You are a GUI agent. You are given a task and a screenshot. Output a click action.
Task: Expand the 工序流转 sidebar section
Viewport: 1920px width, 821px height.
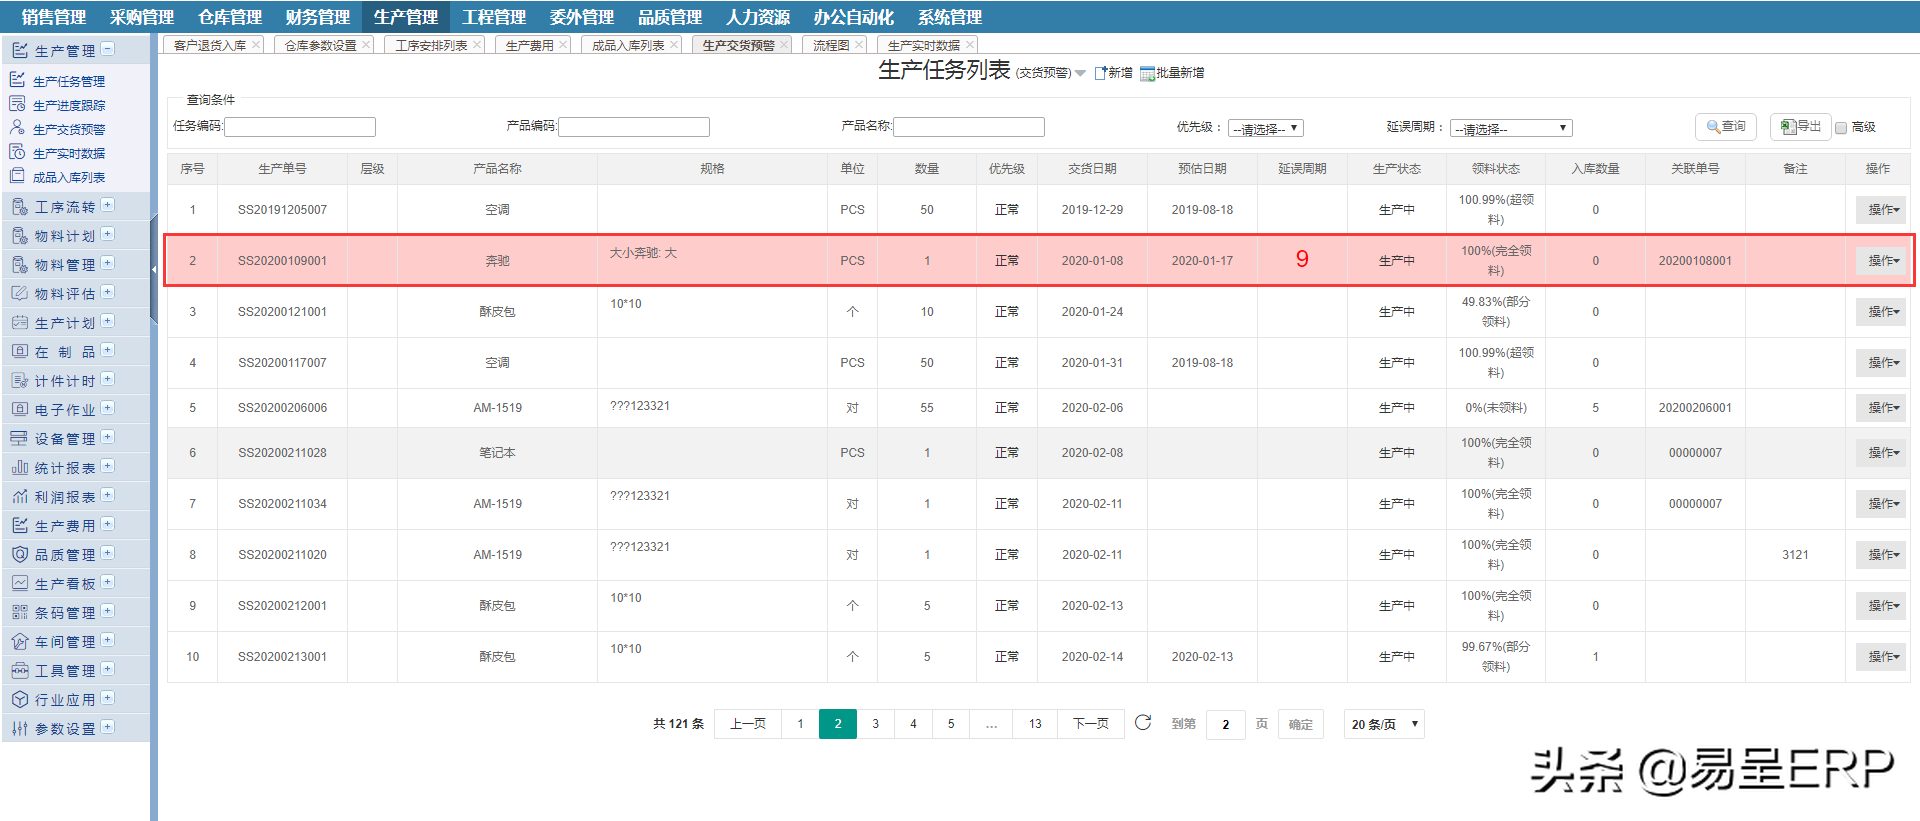[x=108, y=206]
